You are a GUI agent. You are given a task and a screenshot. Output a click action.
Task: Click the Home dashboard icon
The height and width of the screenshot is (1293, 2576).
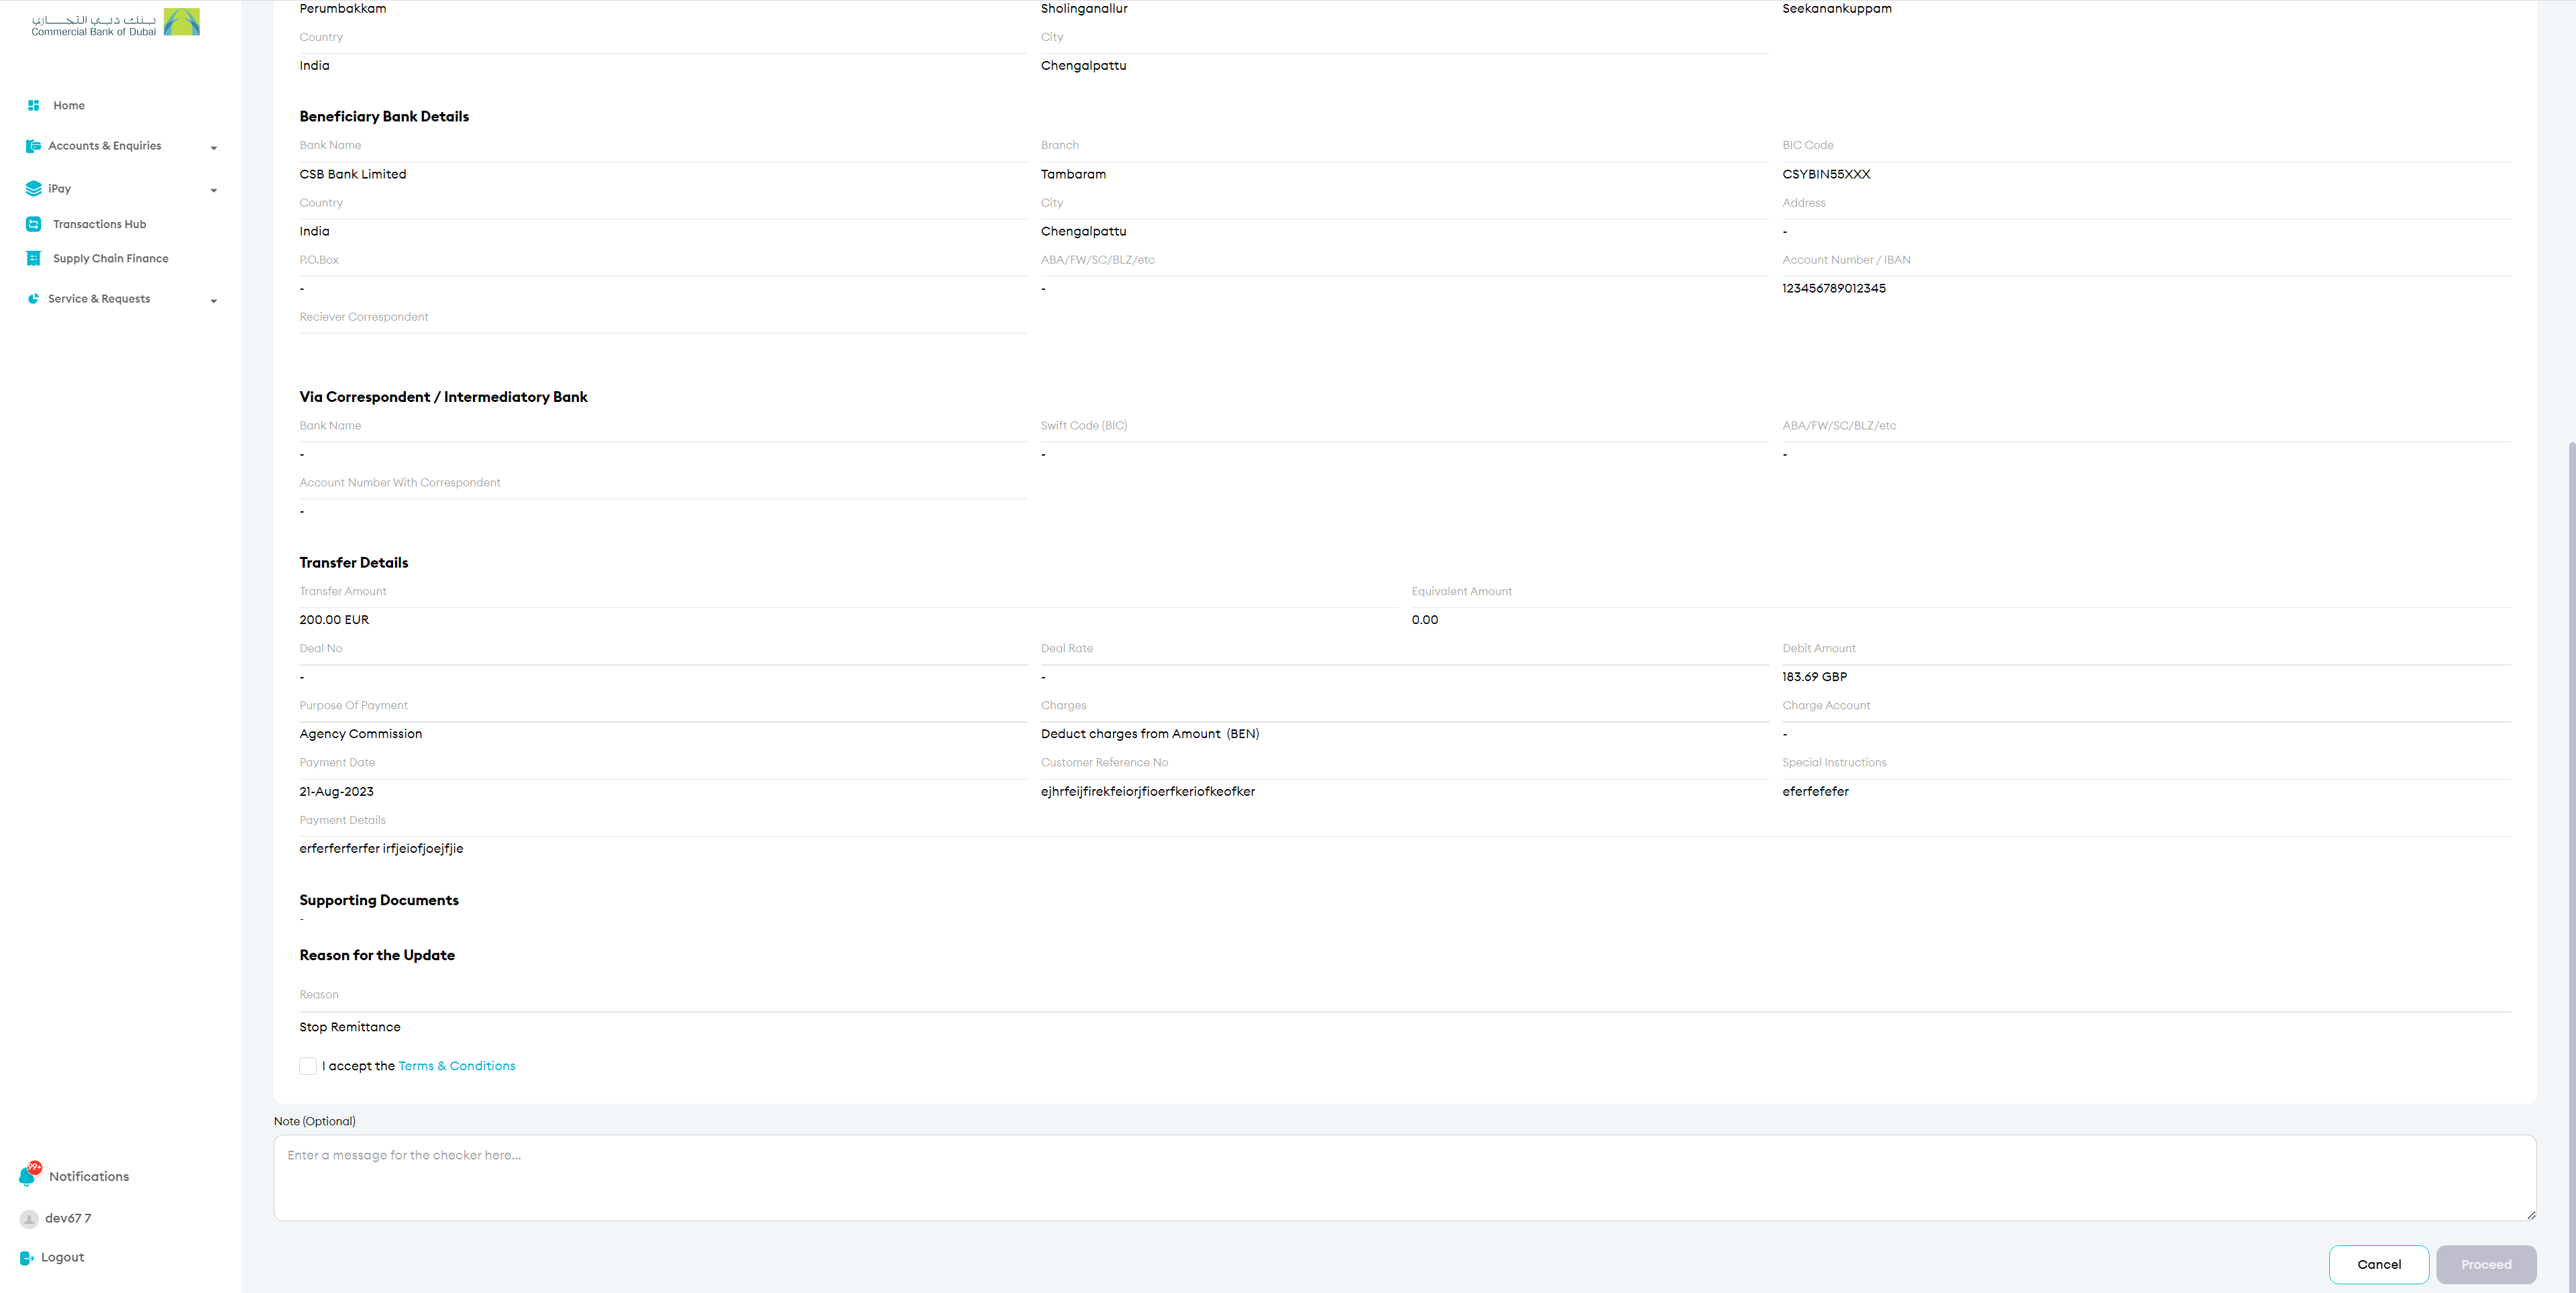point(33,105)
